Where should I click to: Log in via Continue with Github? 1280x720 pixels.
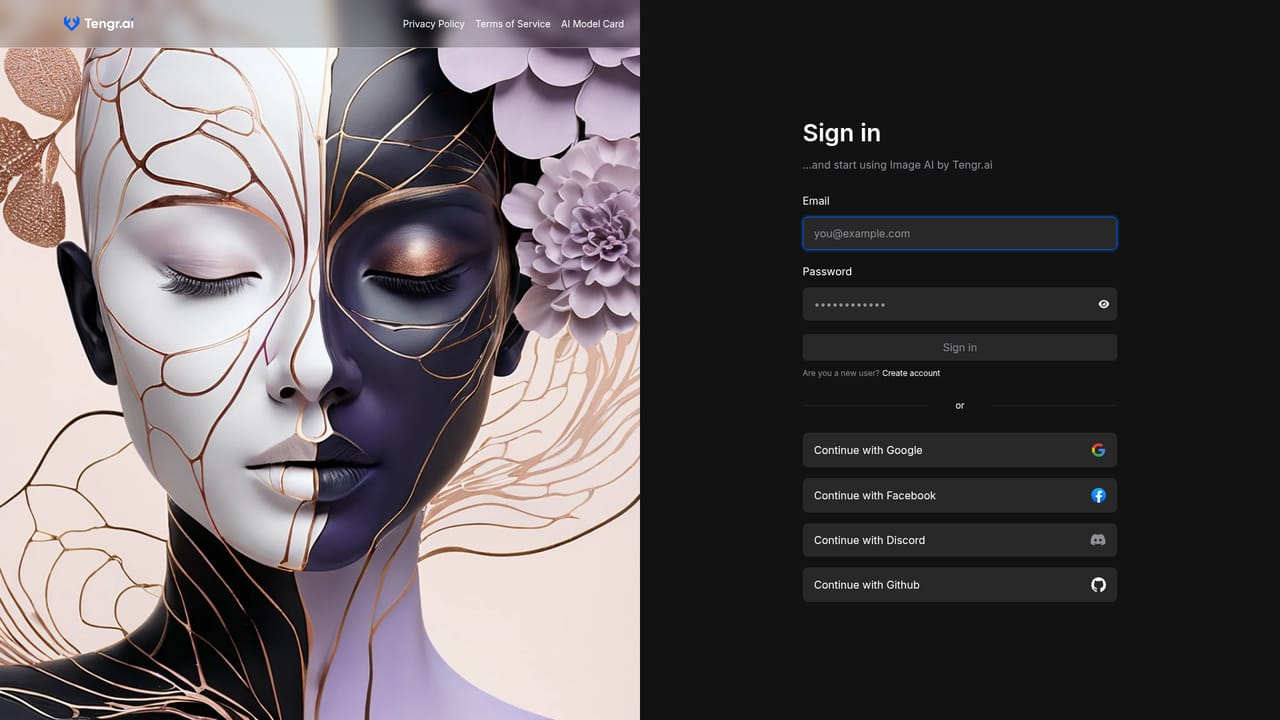[960, 585]
